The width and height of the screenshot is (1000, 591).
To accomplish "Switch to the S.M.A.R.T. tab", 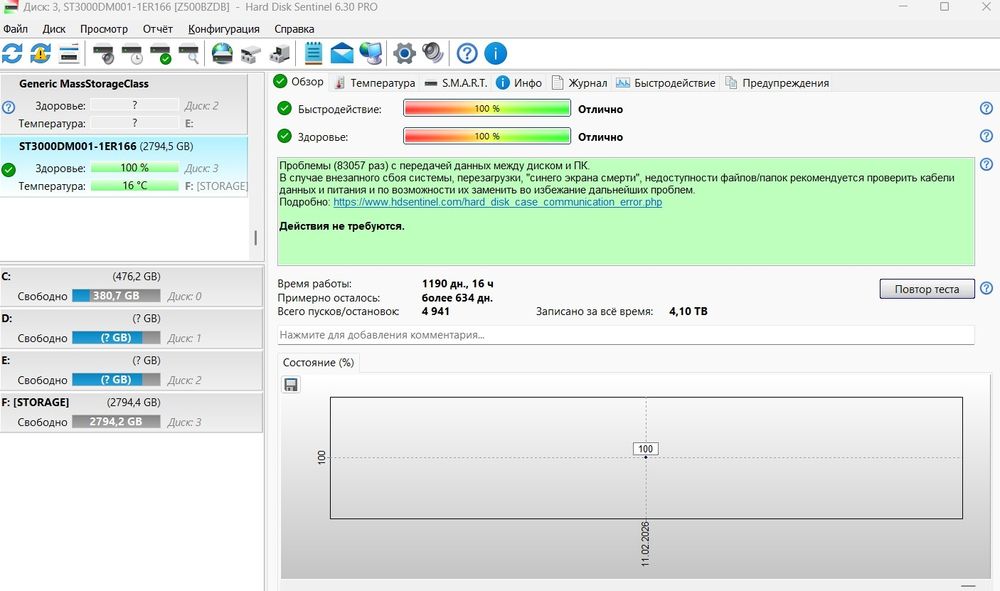I will [x=456, y=83].
